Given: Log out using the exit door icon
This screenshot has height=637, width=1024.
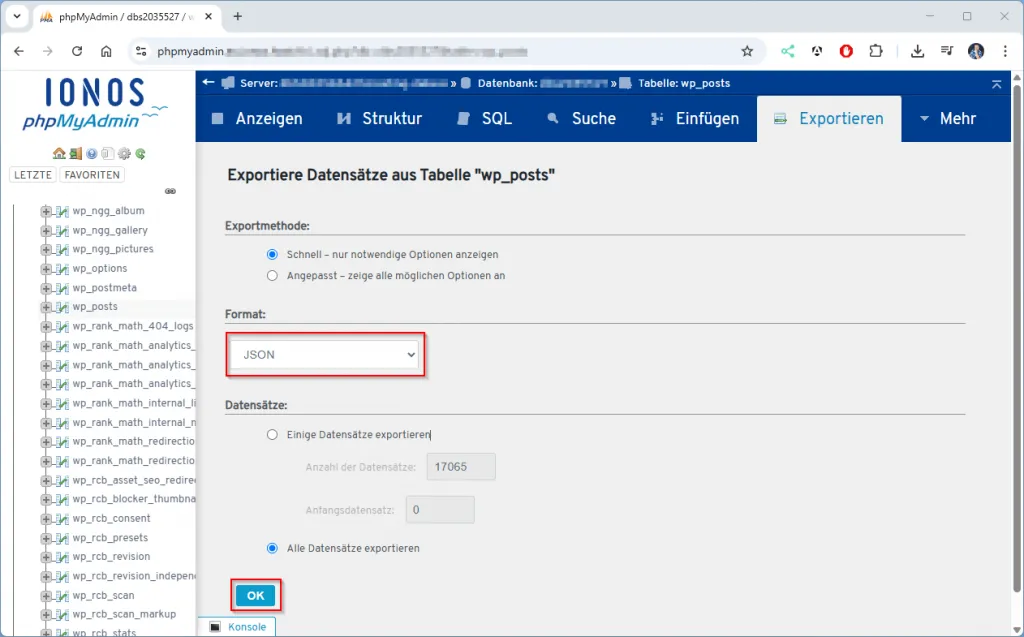Looking at the screenshot, I should click(75, 153).
